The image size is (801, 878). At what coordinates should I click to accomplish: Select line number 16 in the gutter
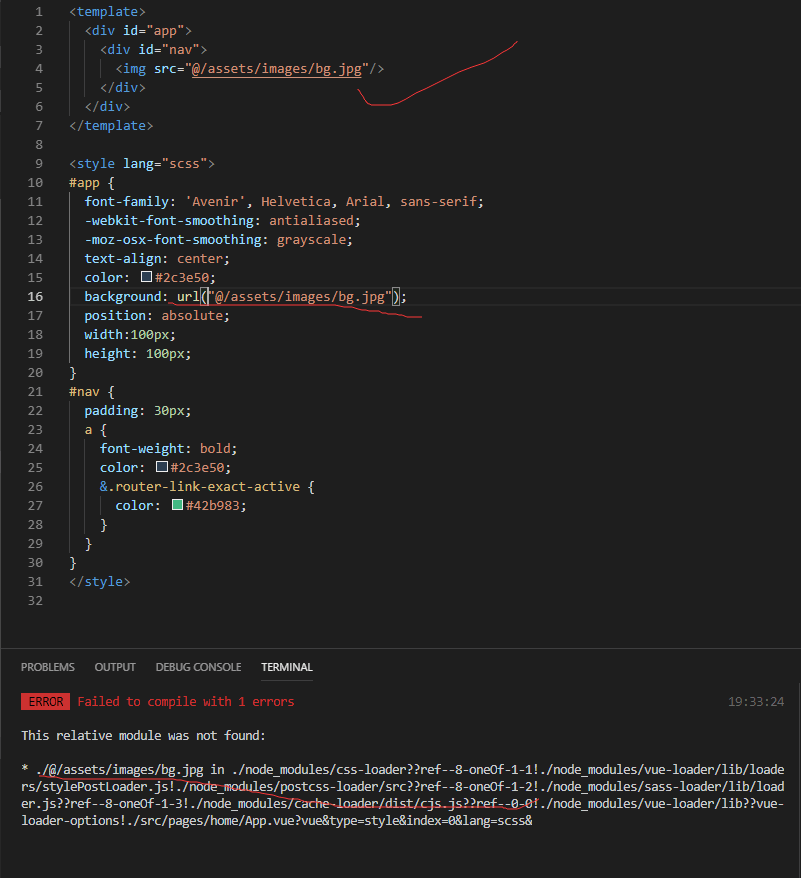[x=36, y=296]
